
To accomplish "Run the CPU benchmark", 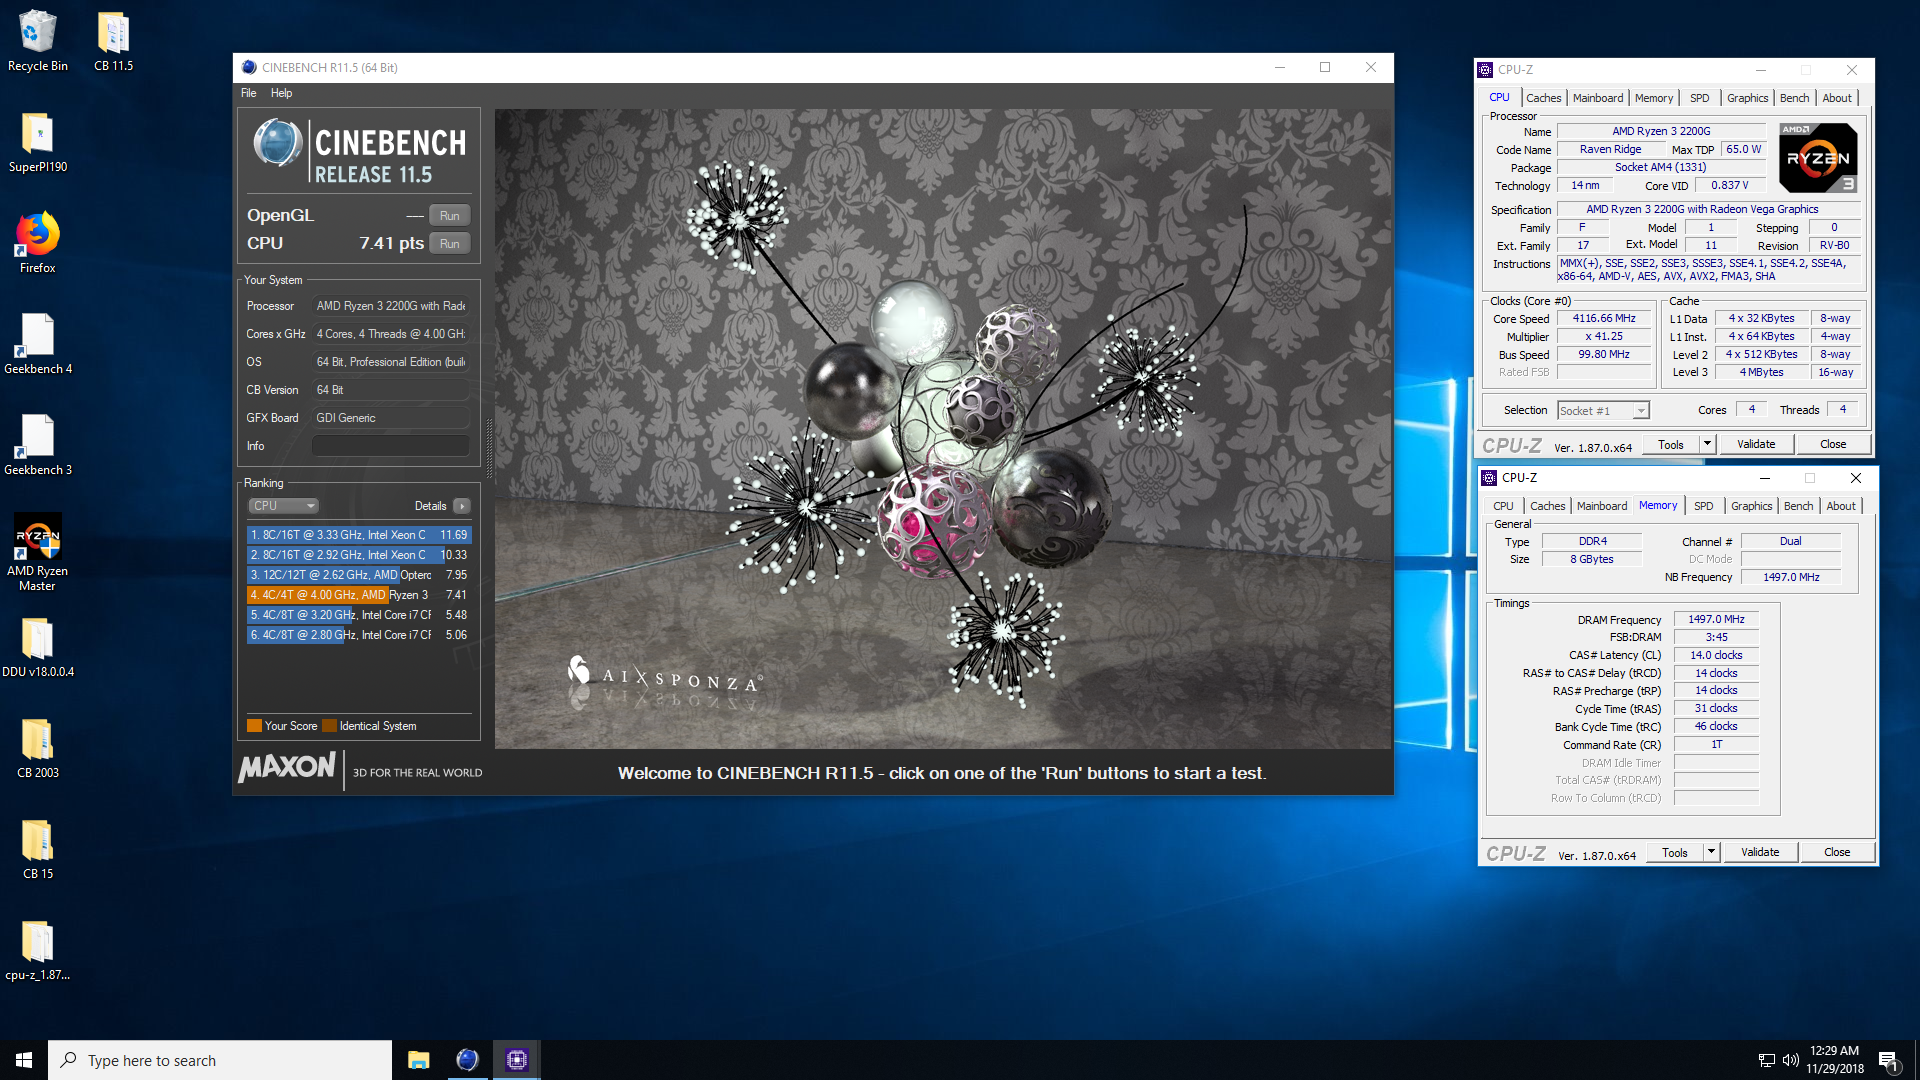I will pyautogui.click(x=450, y=244).
